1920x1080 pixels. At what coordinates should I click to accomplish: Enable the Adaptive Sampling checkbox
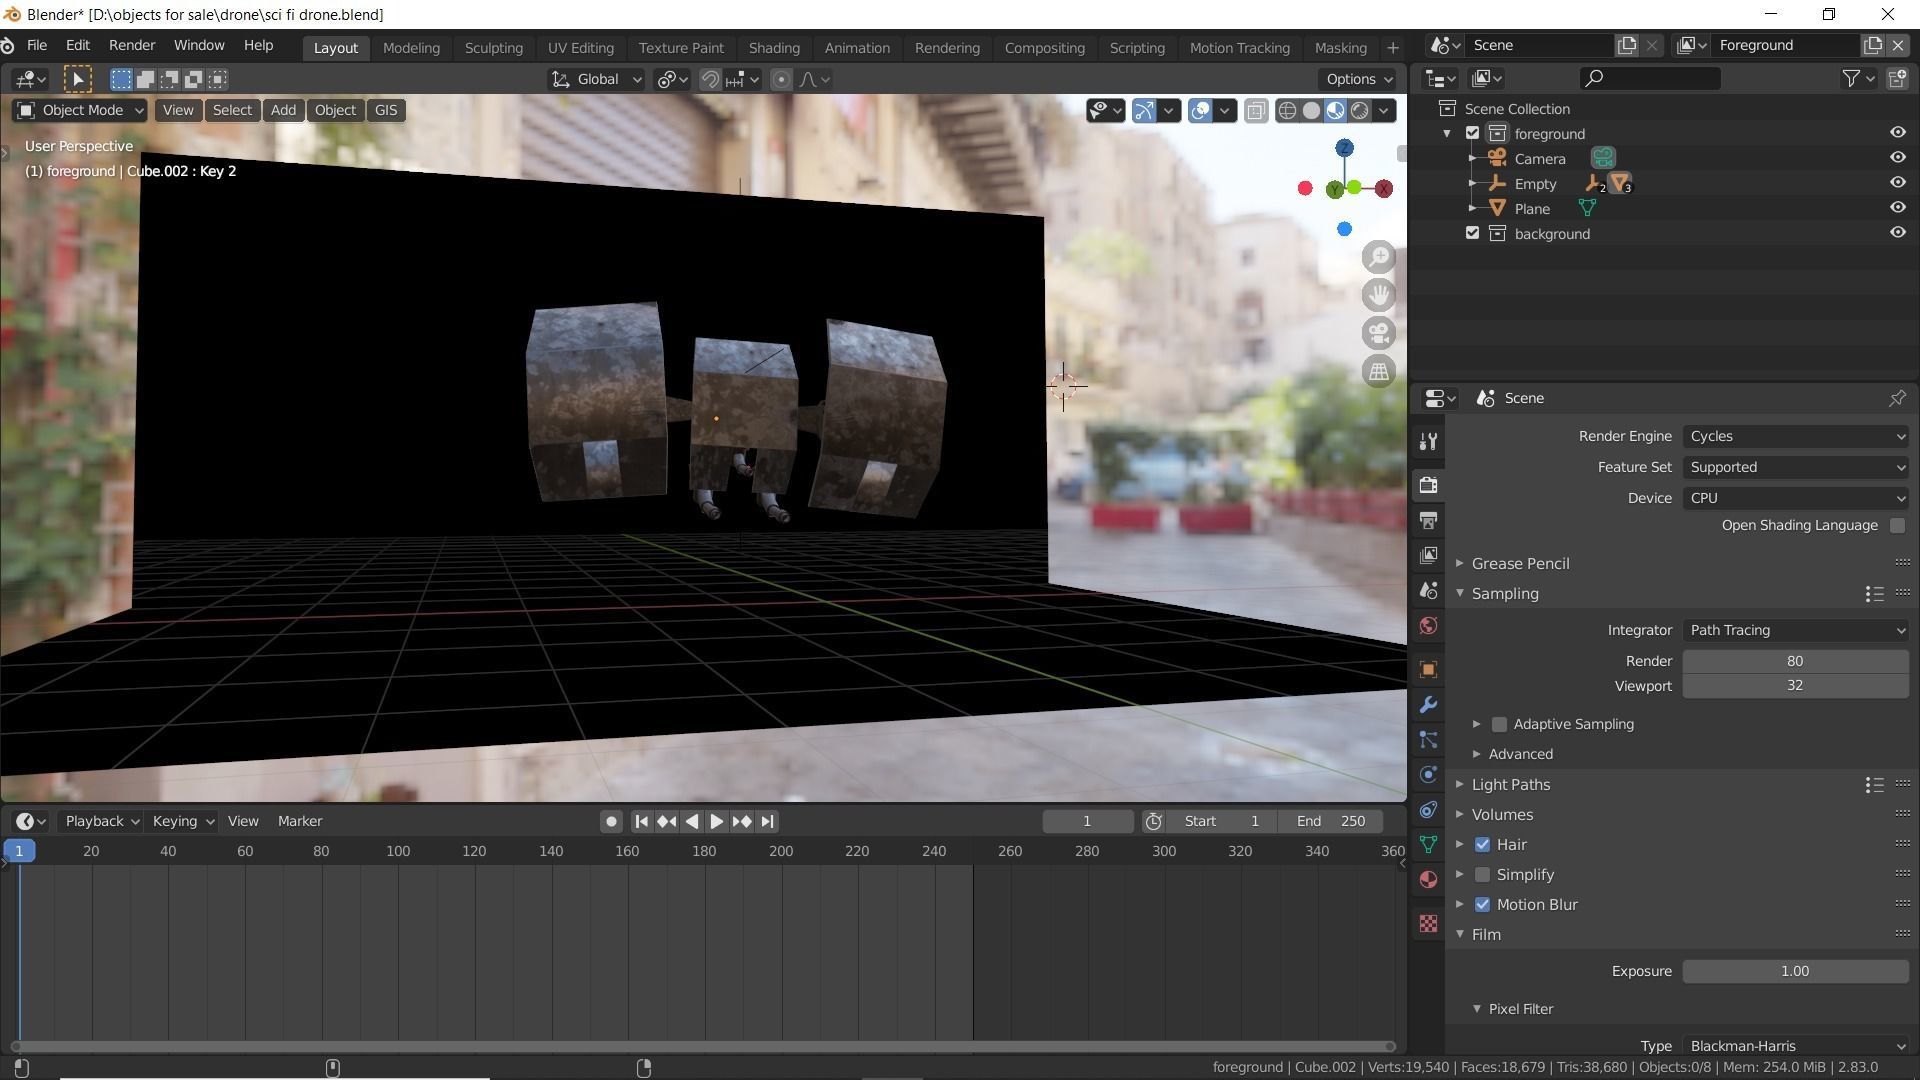(x=1499, y=724)
